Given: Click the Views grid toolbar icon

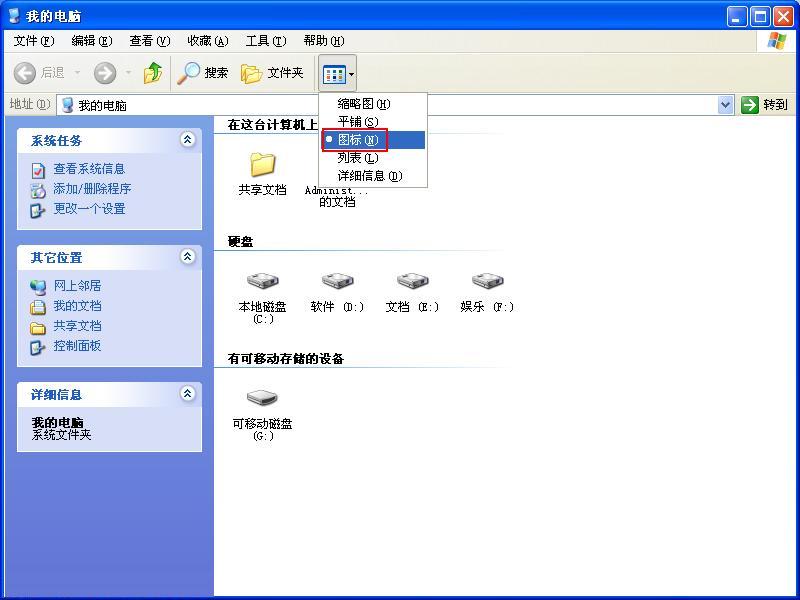Looking at the screenshot, I should [334, 74].
